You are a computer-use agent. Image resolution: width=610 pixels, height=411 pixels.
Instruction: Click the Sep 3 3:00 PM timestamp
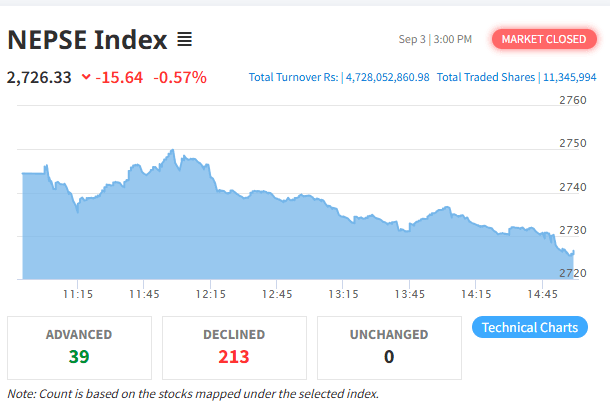point(435,39)
